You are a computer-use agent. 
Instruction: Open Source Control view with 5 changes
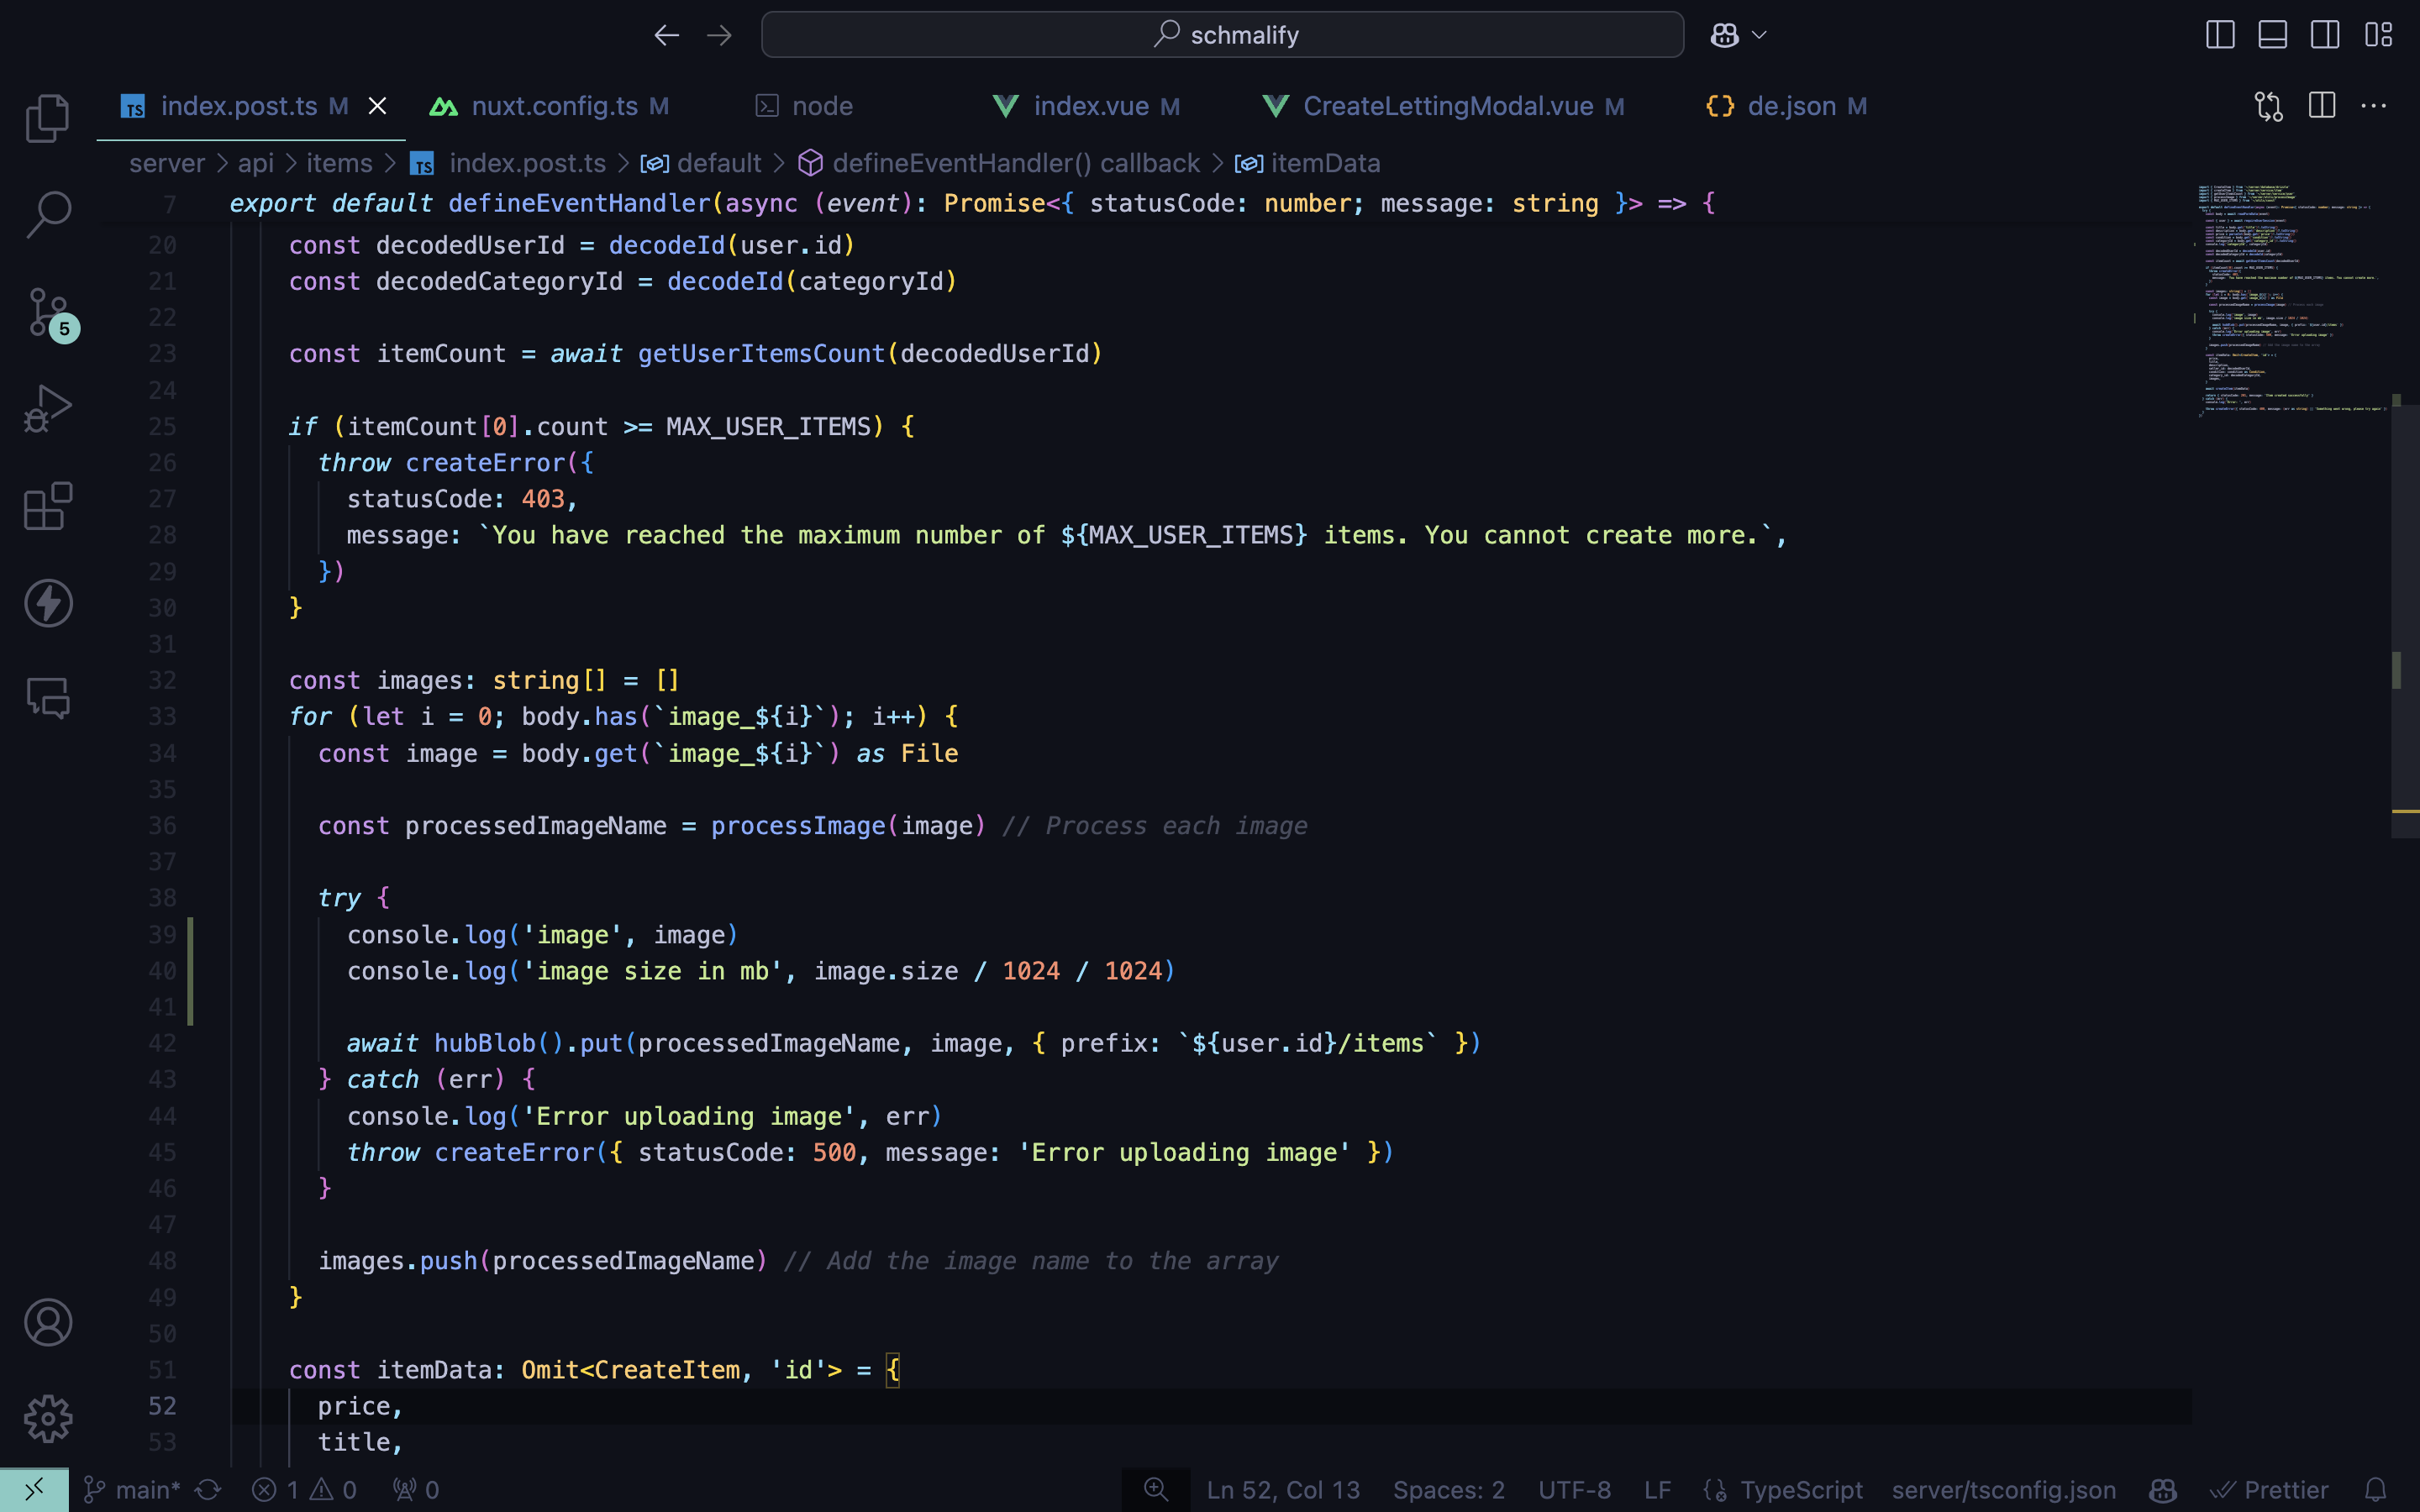47,312
